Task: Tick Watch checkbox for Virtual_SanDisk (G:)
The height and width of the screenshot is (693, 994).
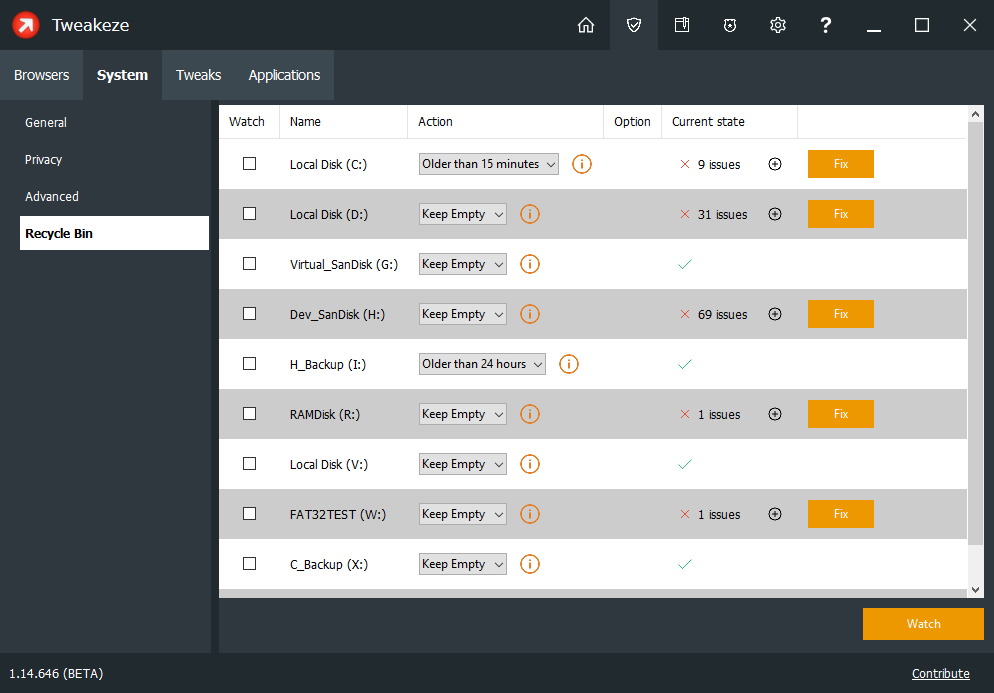Action: point(250,263)
